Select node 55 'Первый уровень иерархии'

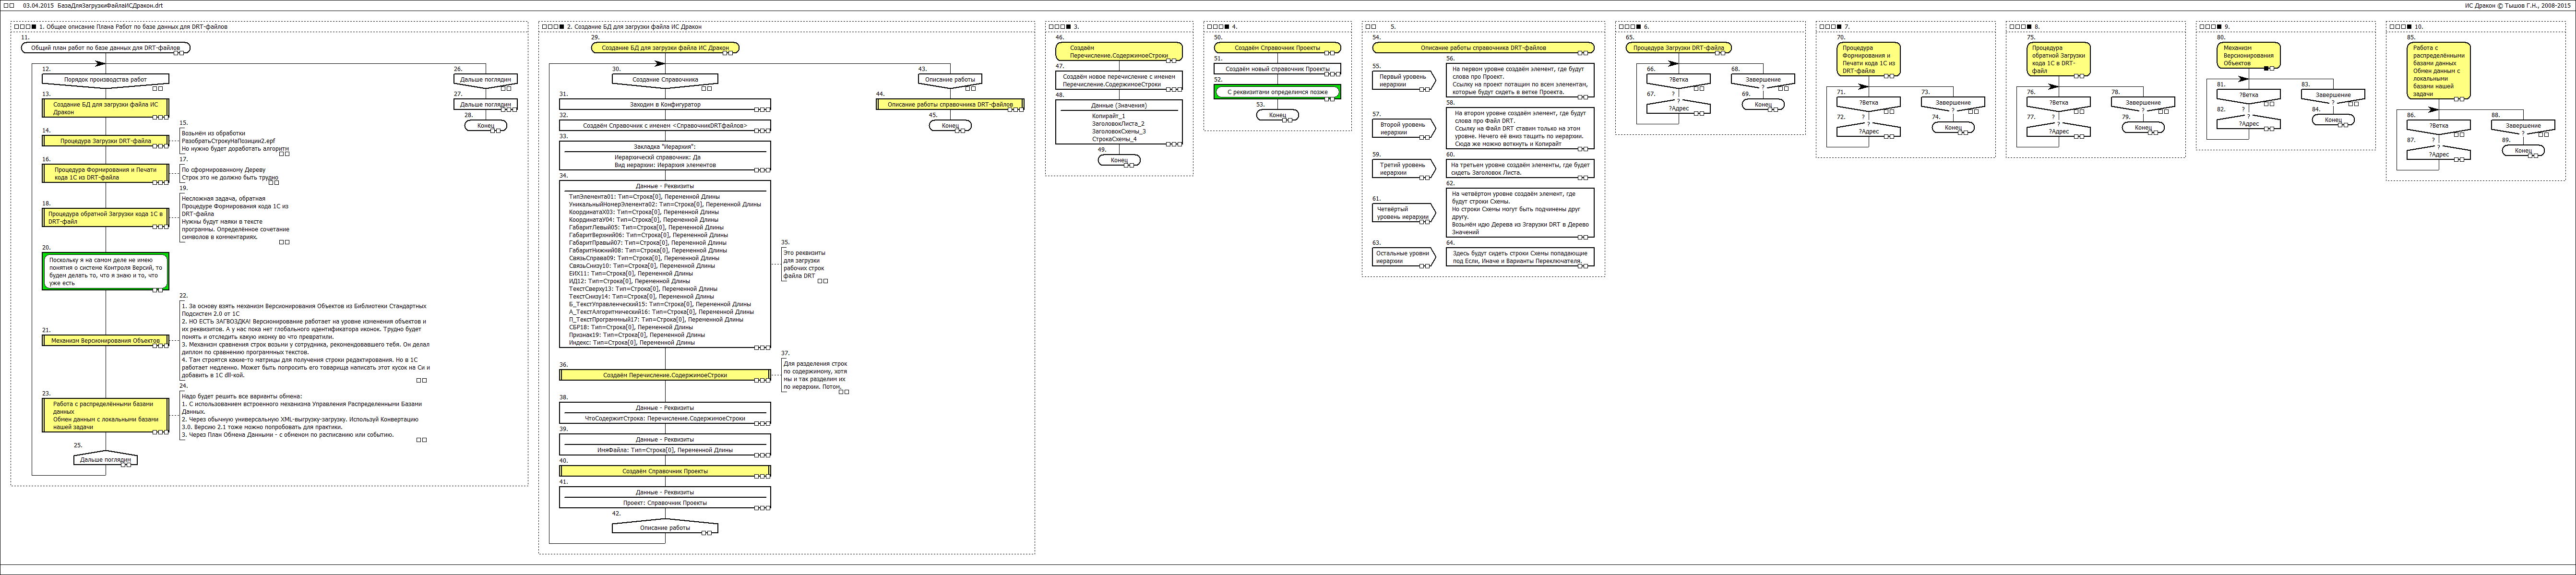click(x=1404, y=80)
